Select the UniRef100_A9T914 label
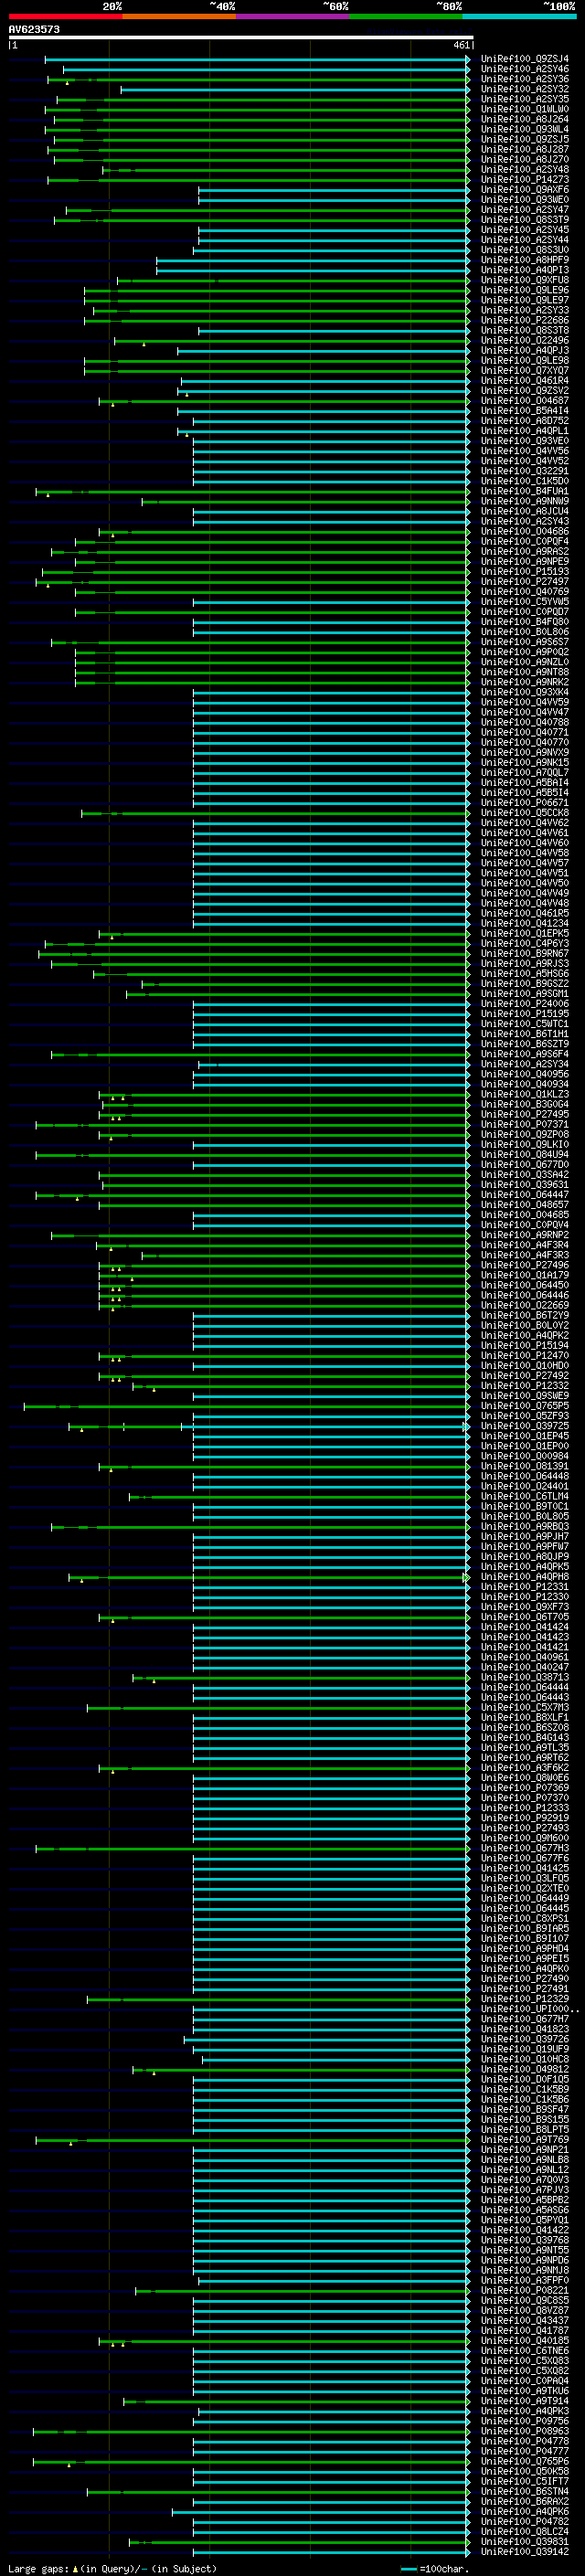The width and height of the screenshot is (585, 2576). pos(524,2401)
